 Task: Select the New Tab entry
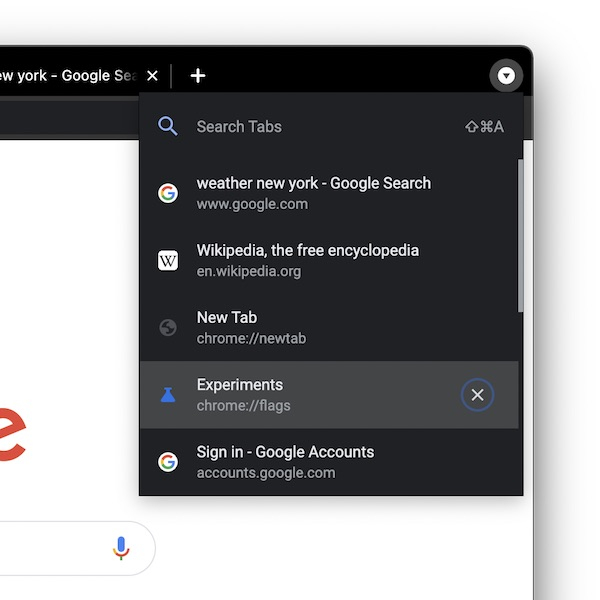(300, 328)
